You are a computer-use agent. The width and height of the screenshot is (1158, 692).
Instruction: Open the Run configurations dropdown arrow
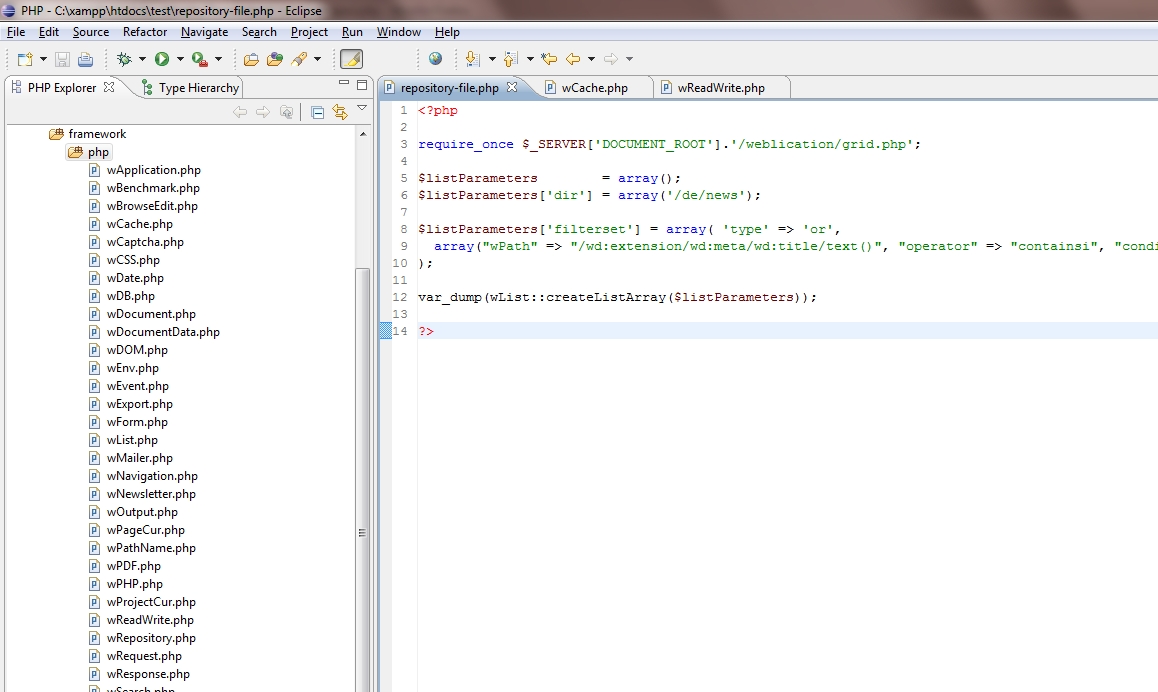(179, 59)
